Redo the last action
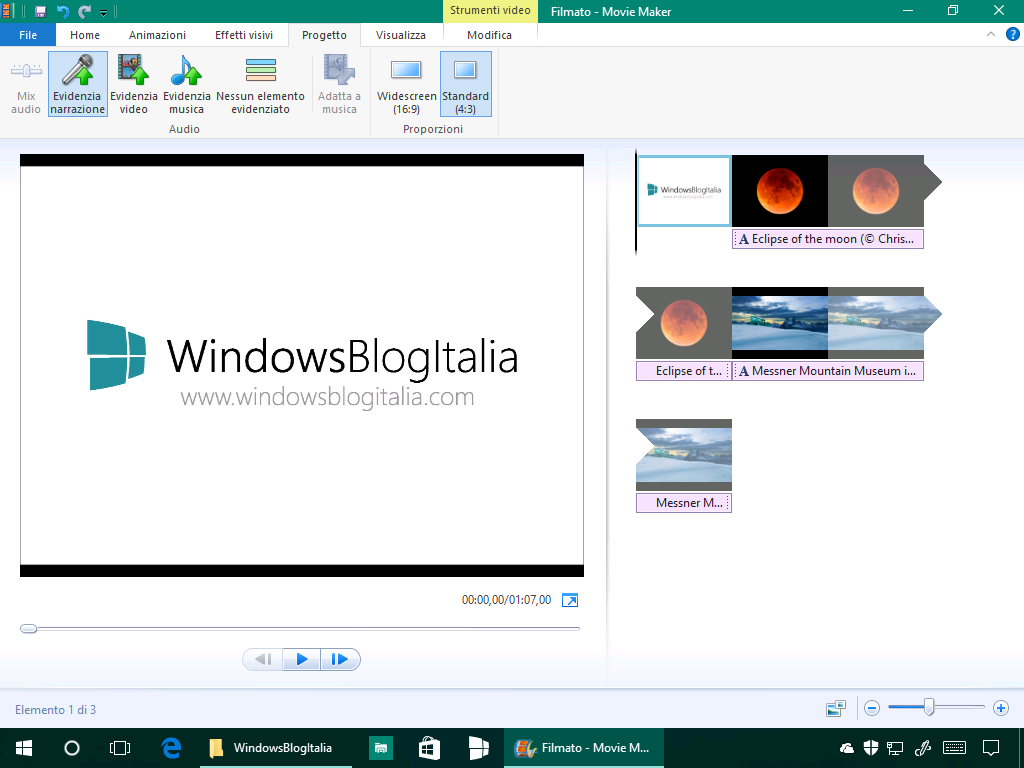Viewport: 1024px width, 768px height. coord(84,11)
